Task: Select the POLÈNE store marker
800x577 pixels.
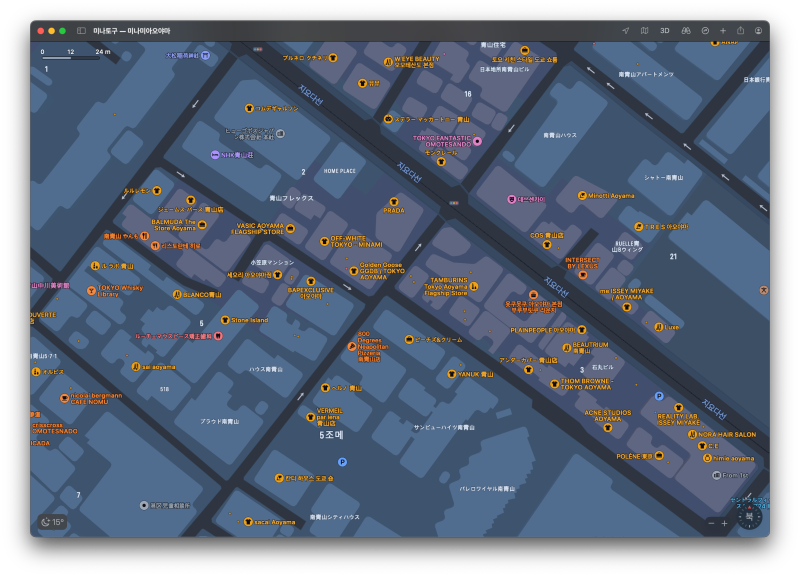Action: point(659,455)
